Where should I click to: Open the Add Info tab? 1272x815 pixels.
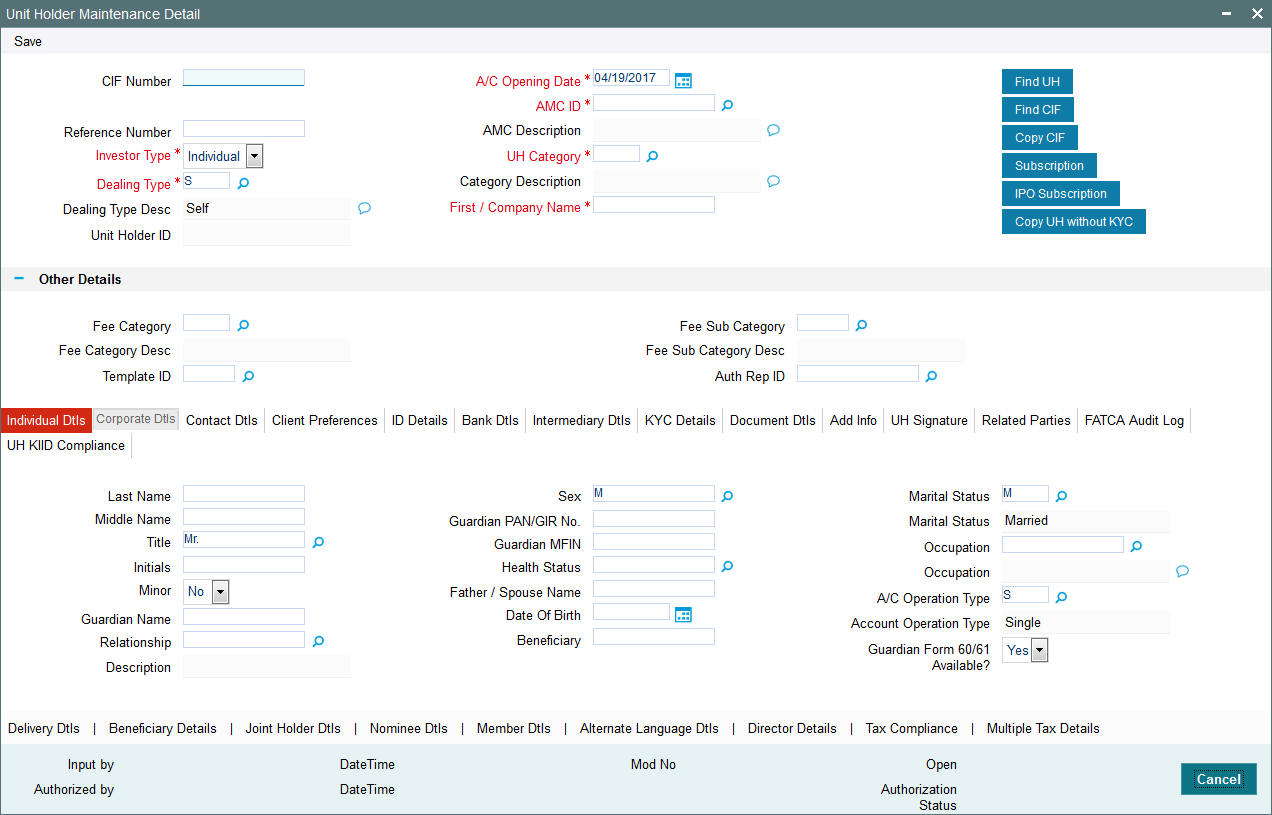tap(853, 420)
